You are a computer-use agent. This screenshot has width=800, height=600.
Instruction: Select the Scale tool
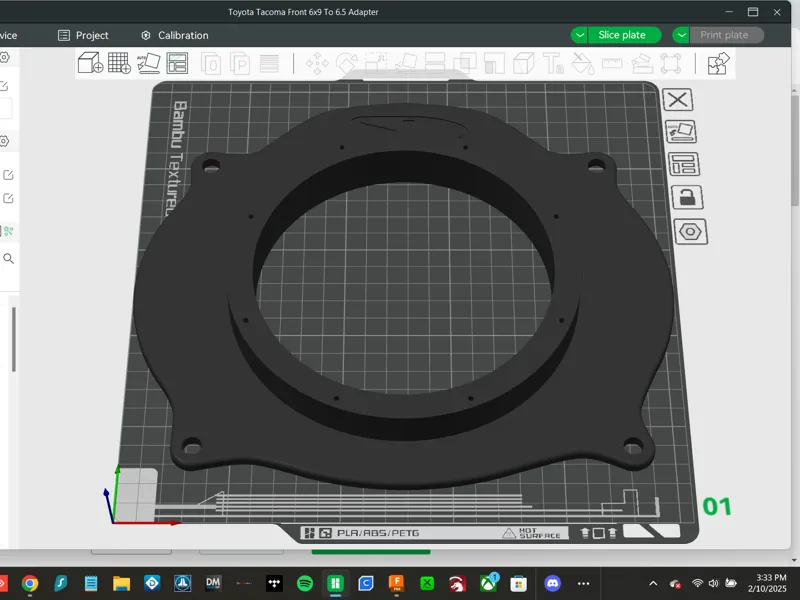click(x=376, y=64)
